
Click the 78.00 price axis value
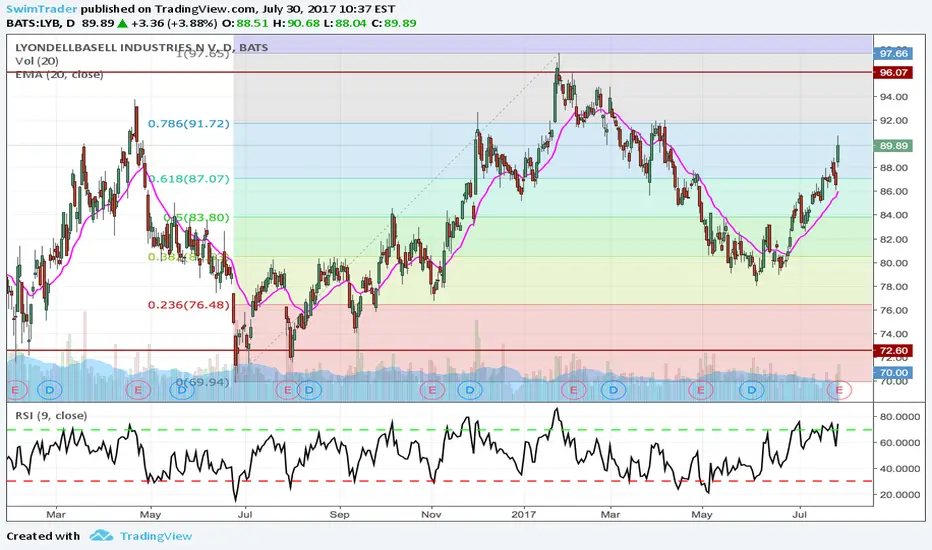pos(894,287)
